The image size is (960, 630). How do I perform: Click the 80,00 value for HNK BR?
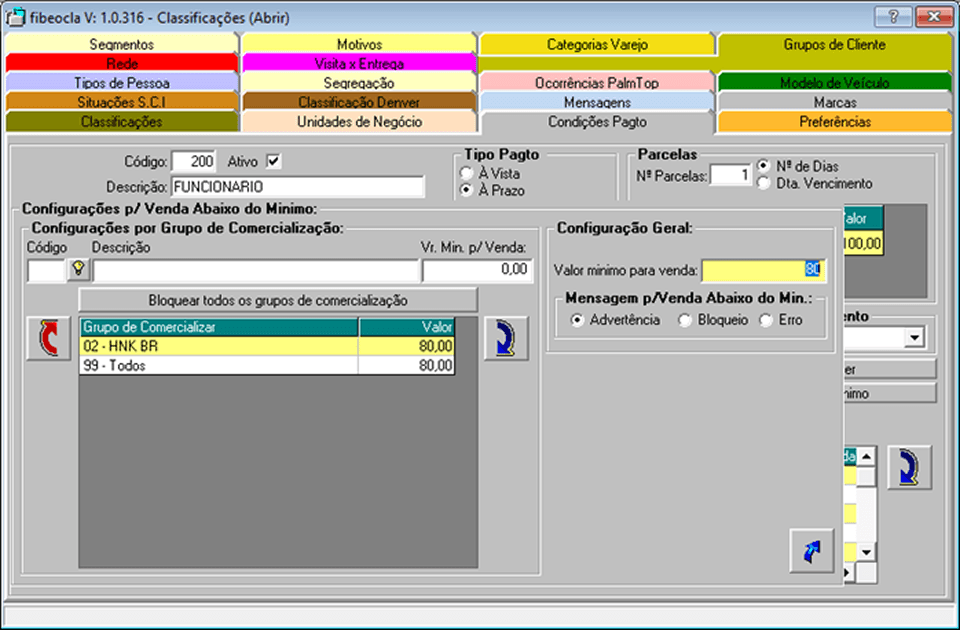(x=407, y=347)
